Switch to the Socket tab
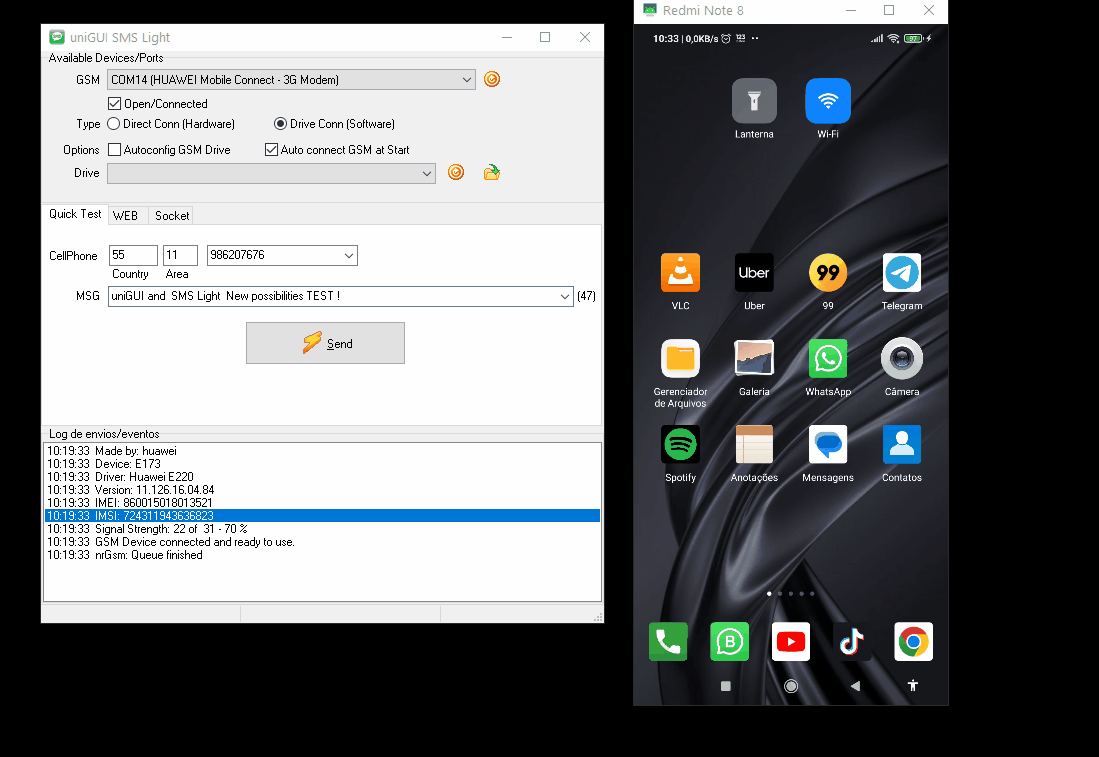This screenshot has height=757, width=1099. tap(172, 216)
